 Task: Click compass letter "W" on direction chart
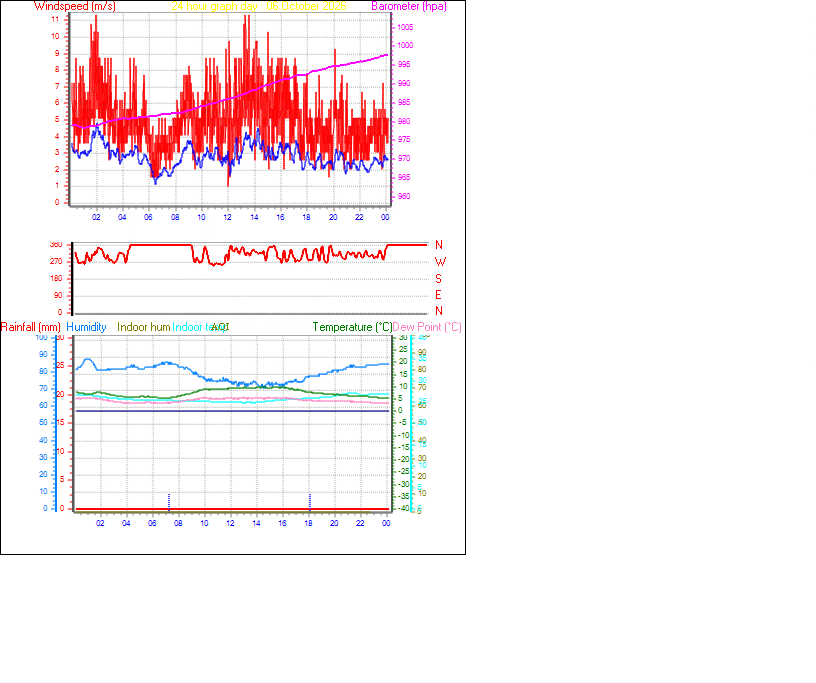(440, 262)
